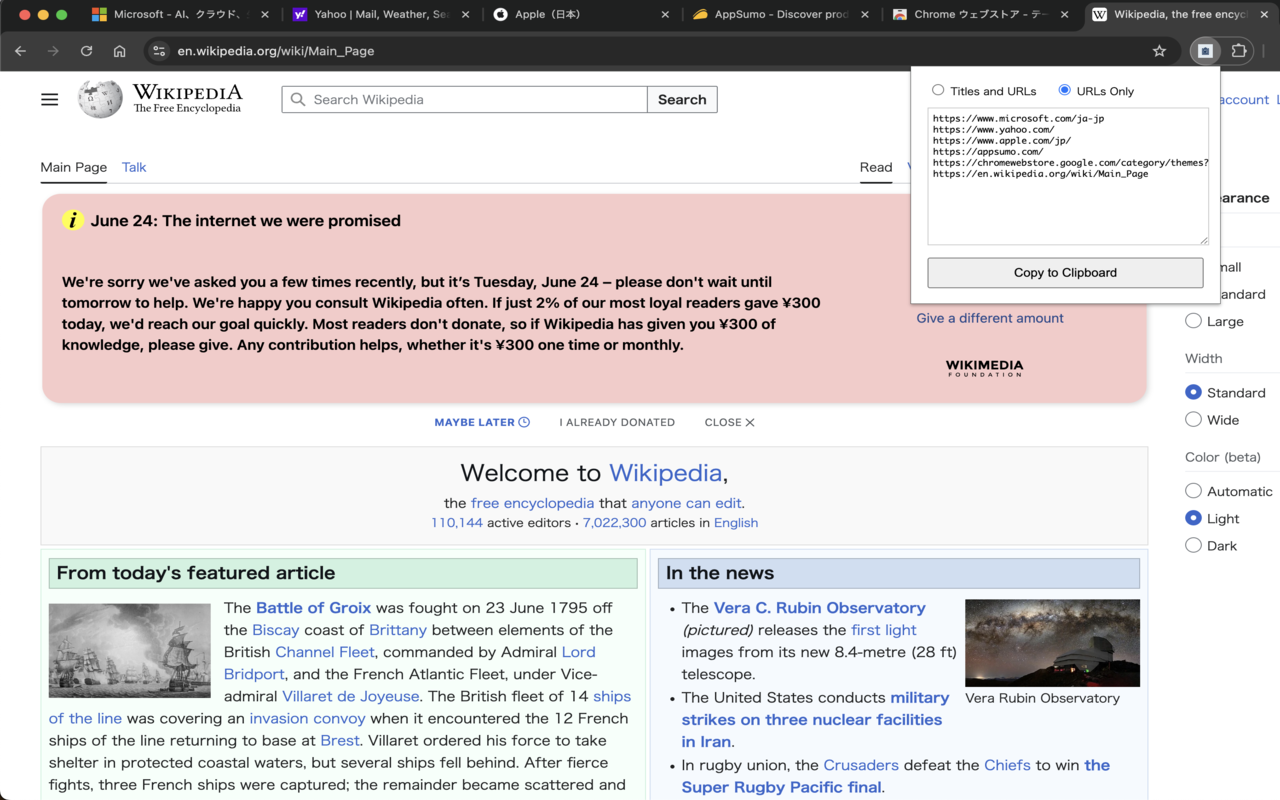Open Wikipedia hamburger main menu
This screenshot has width=1280, height=800.
(50, 99)
